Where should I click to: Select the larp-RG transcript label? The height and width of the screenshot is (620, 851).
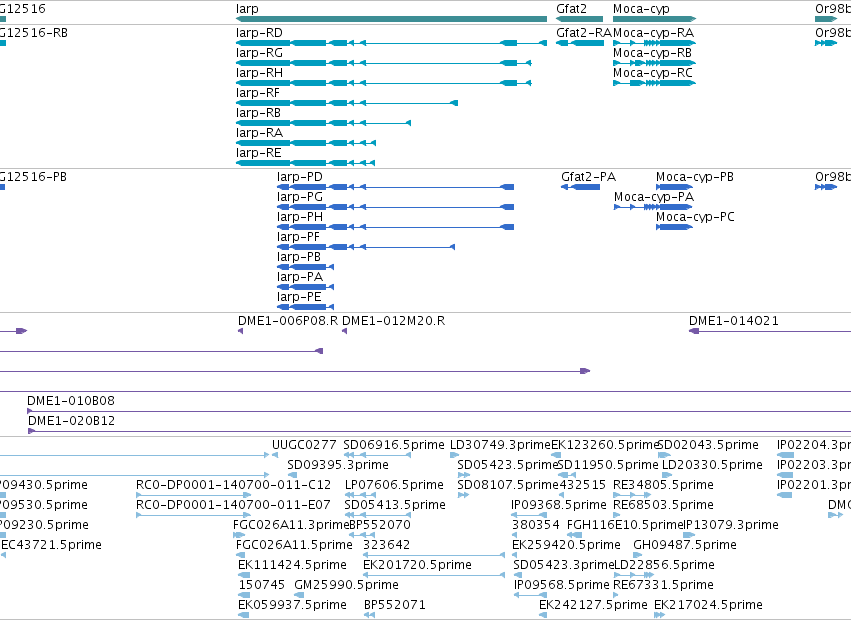[259, 53]
